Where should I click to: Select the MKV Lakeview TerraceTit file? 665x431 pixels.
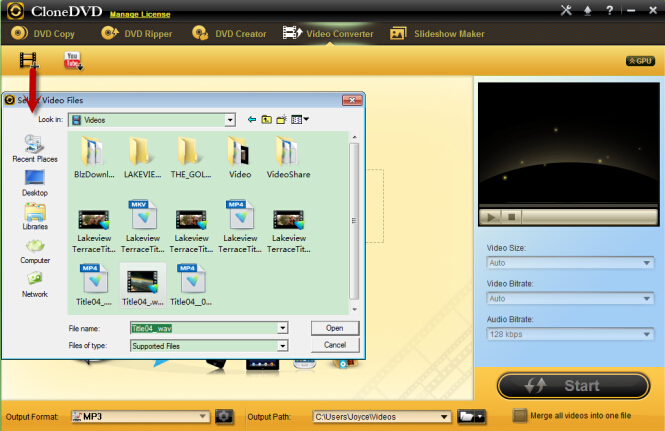[x=142, y=227]
